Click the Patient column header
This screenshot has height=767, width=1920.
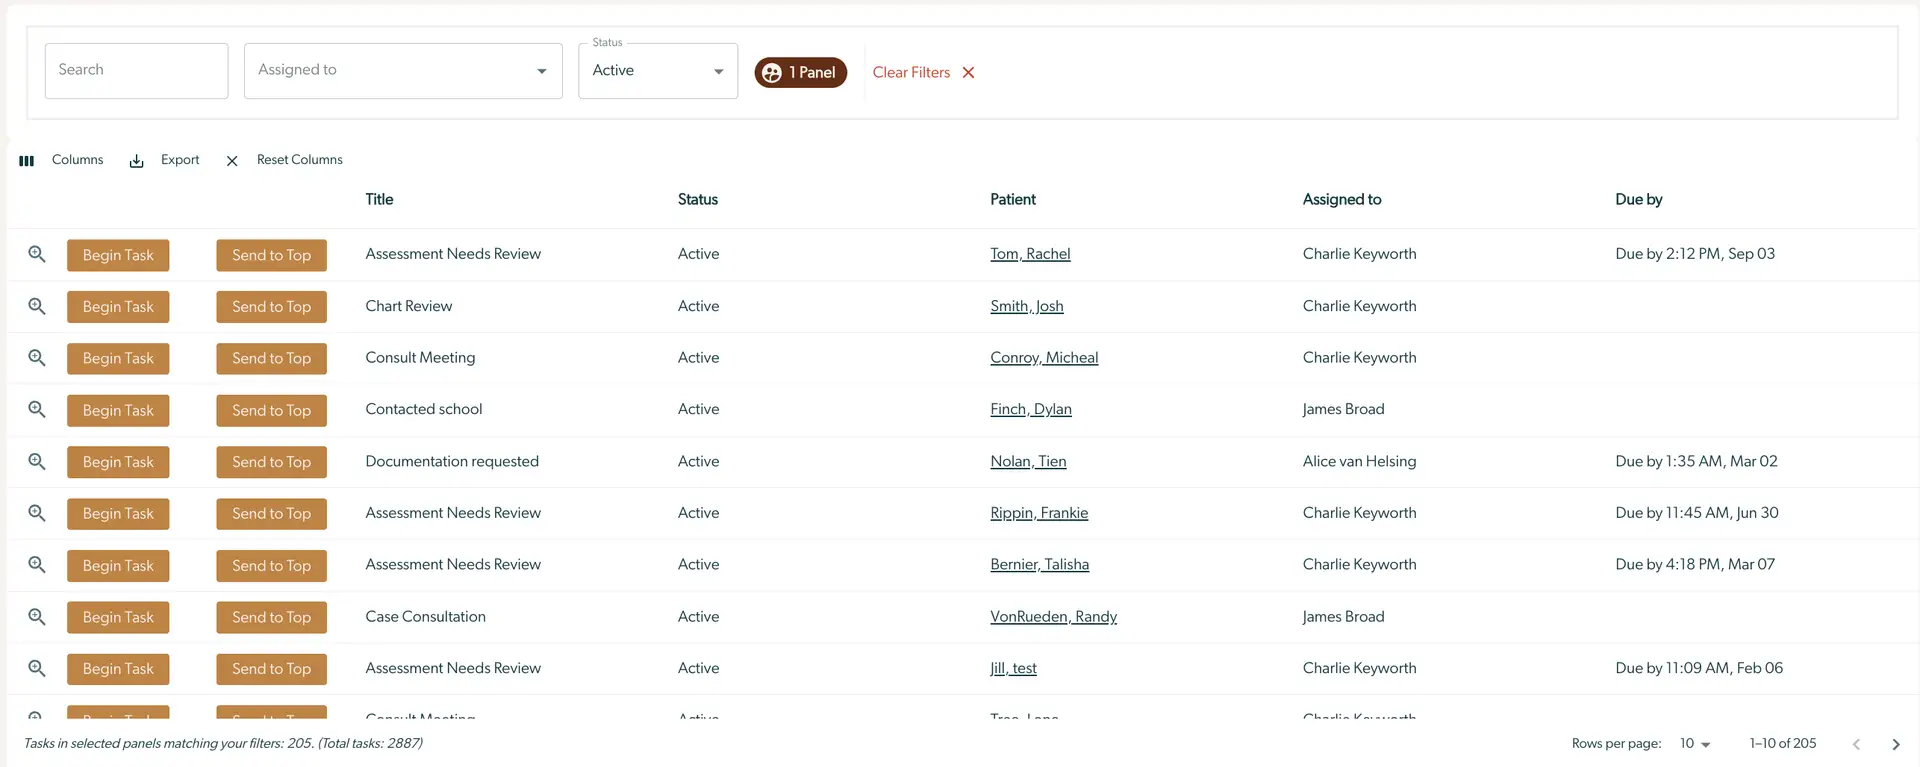[x=1012, y=200]
